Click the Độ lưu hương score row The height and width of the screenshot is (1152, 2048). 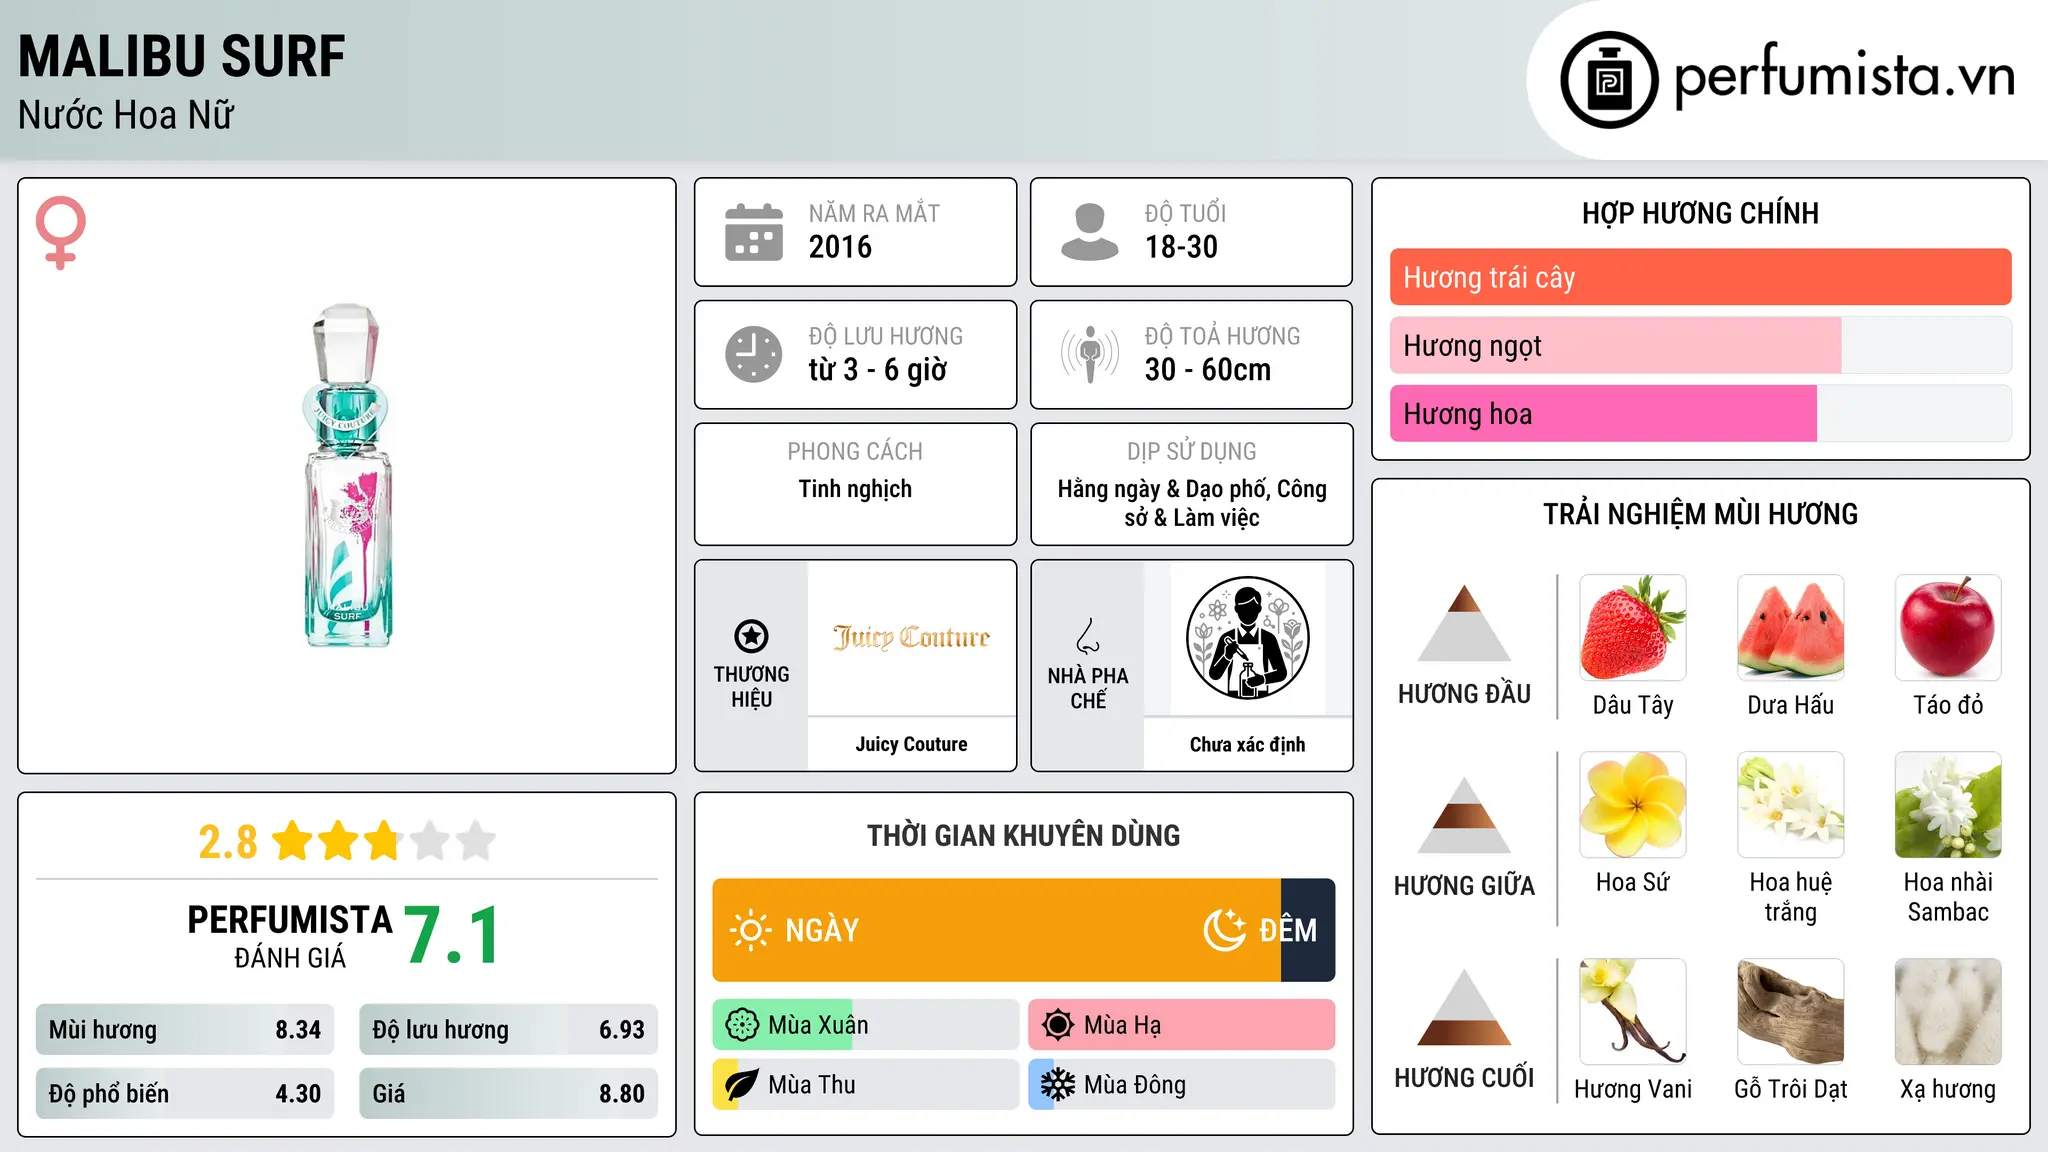pos(508,1029)
